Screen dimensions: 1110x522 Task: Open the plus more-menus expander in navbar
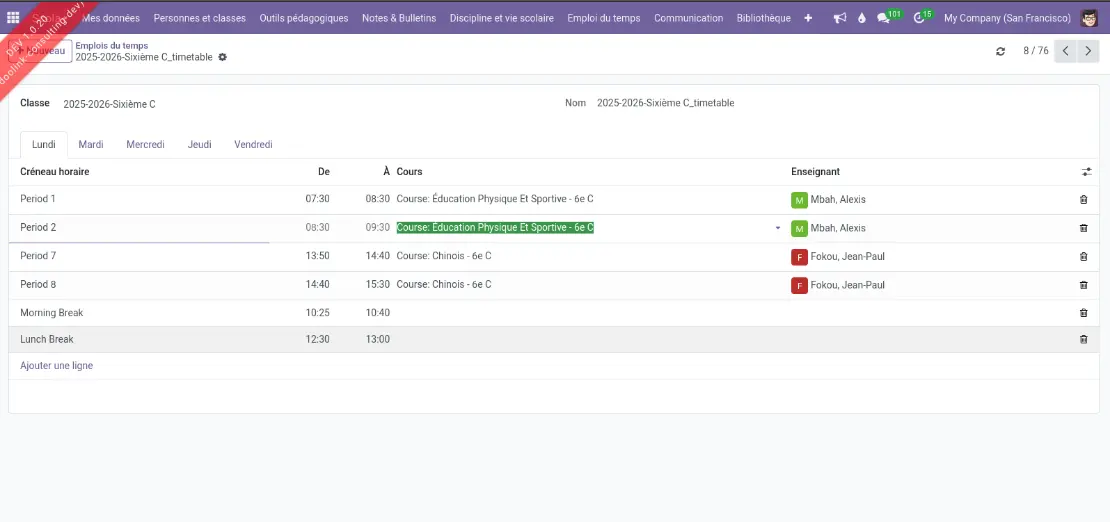click(x=808, y=18)
